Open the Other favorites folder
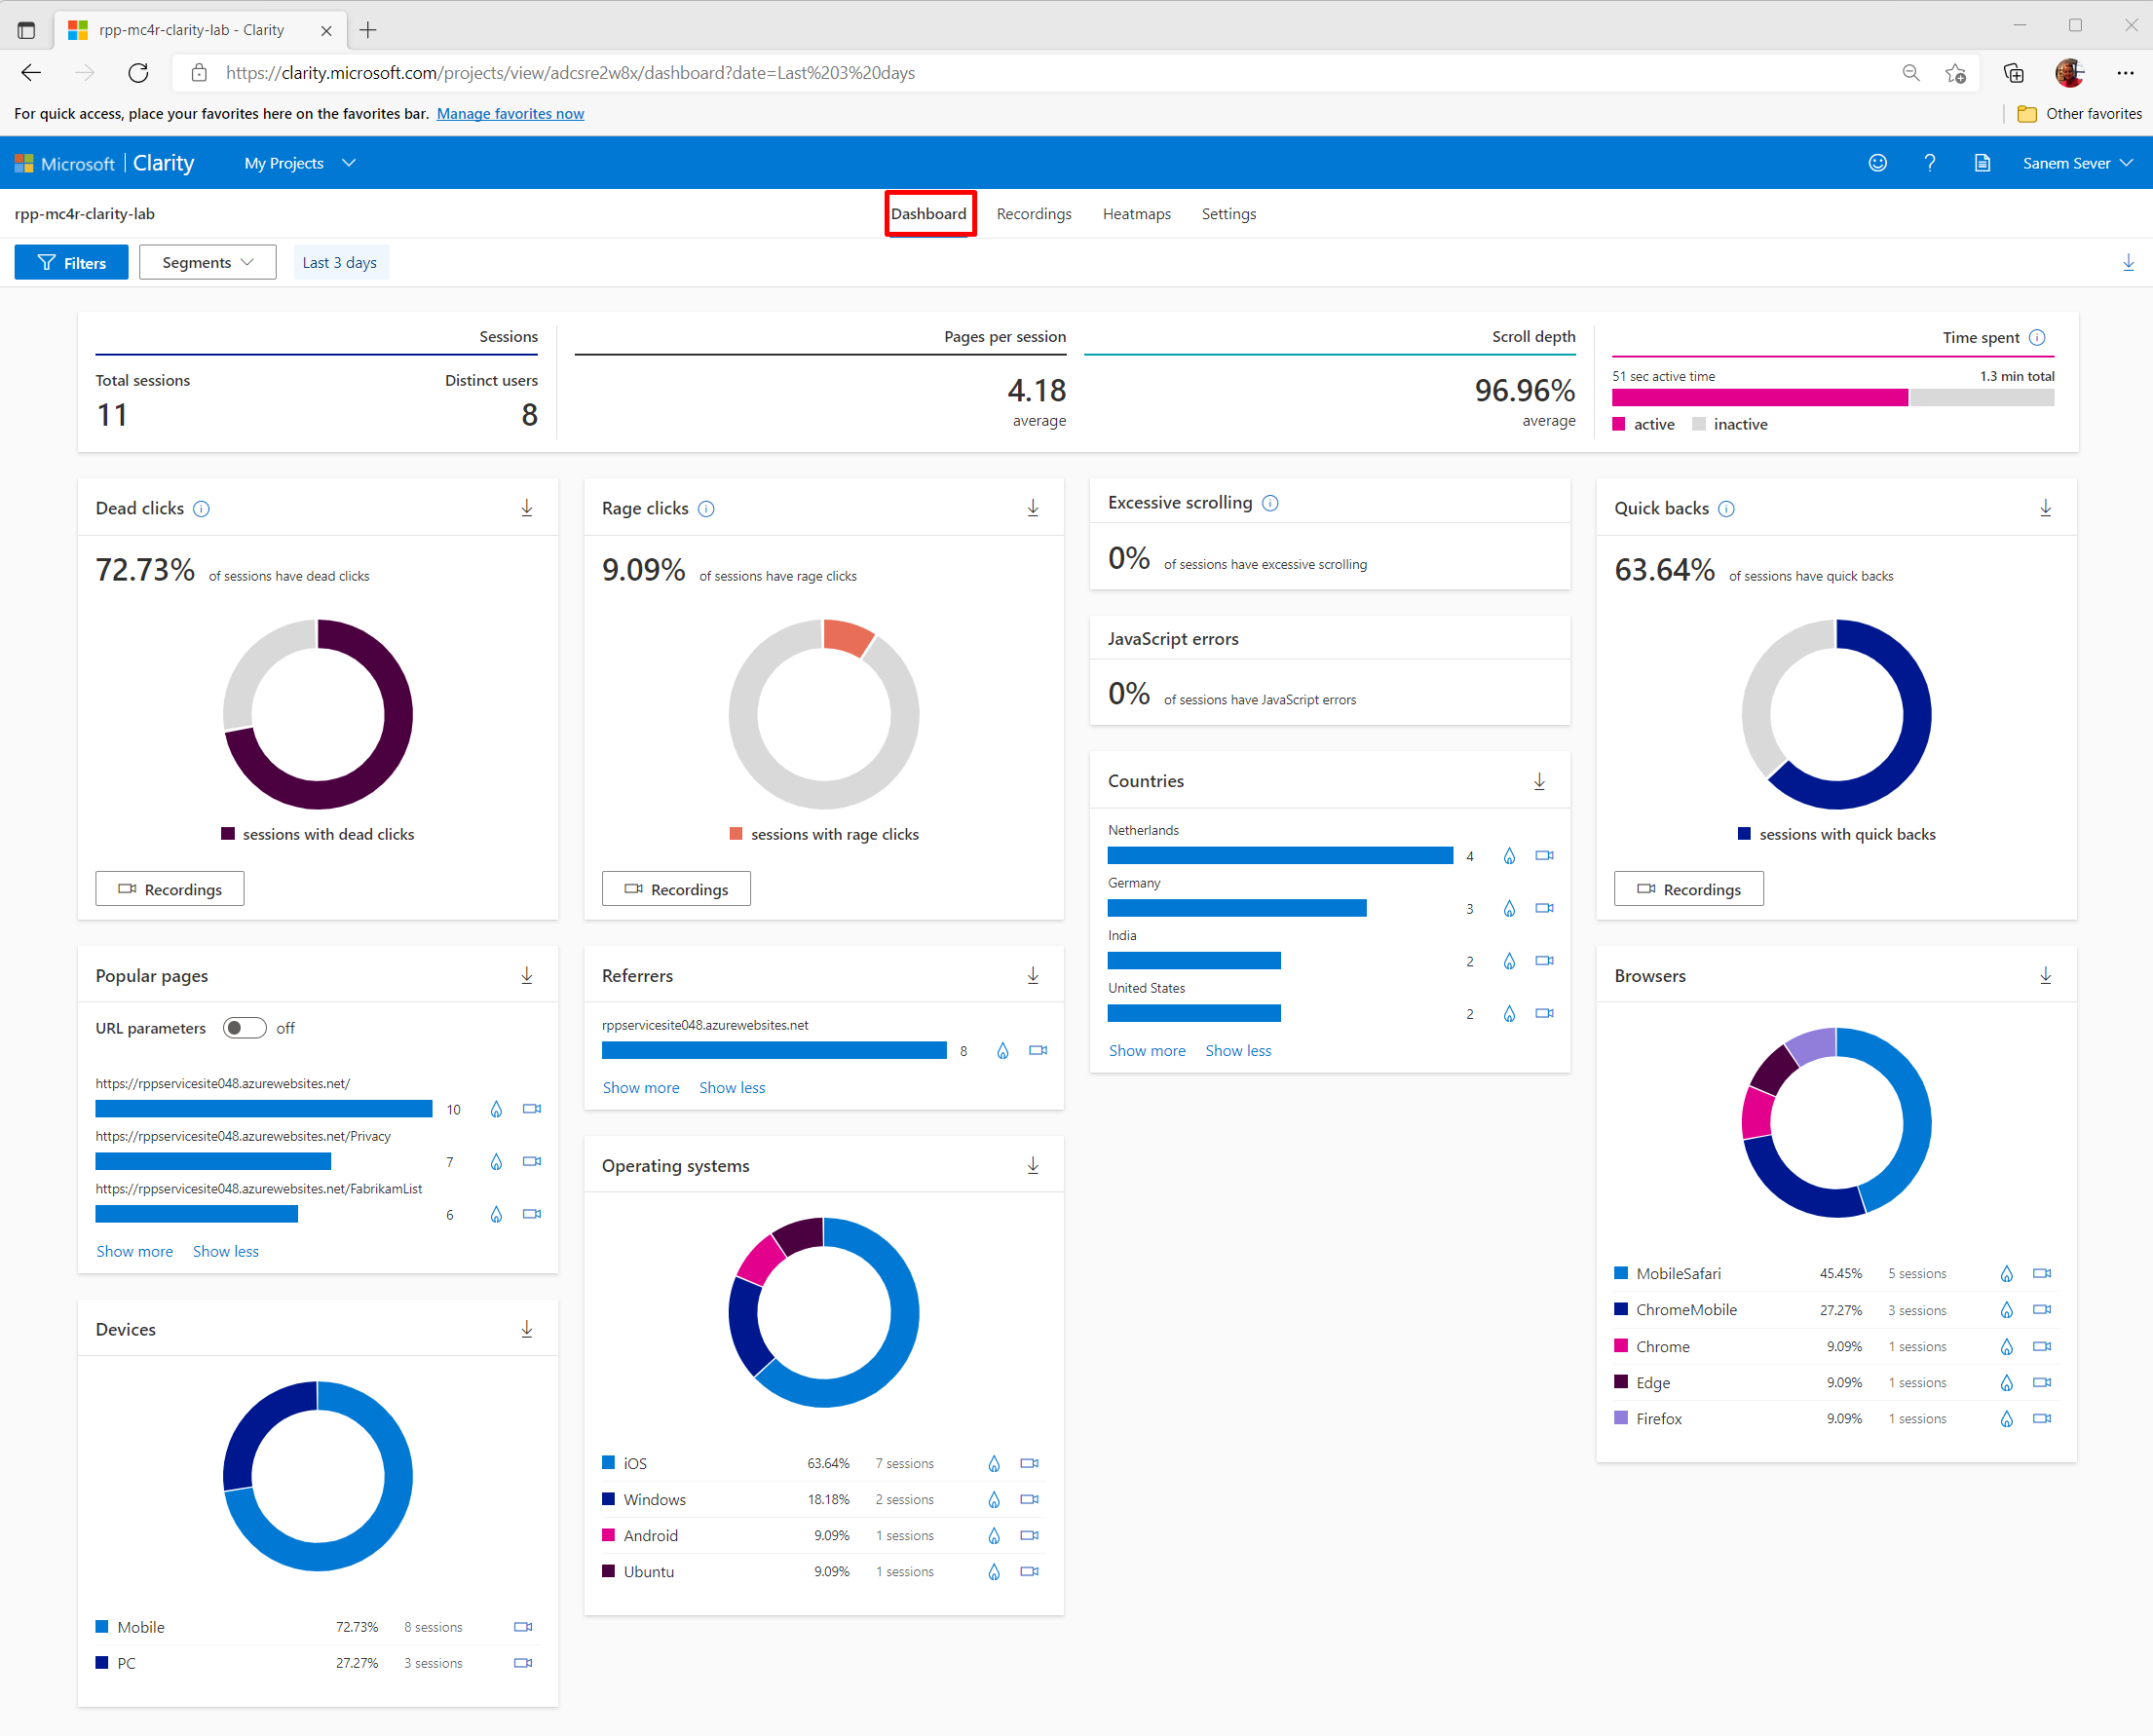Screen dimensions: 2153x1736 click(2079, 114)
